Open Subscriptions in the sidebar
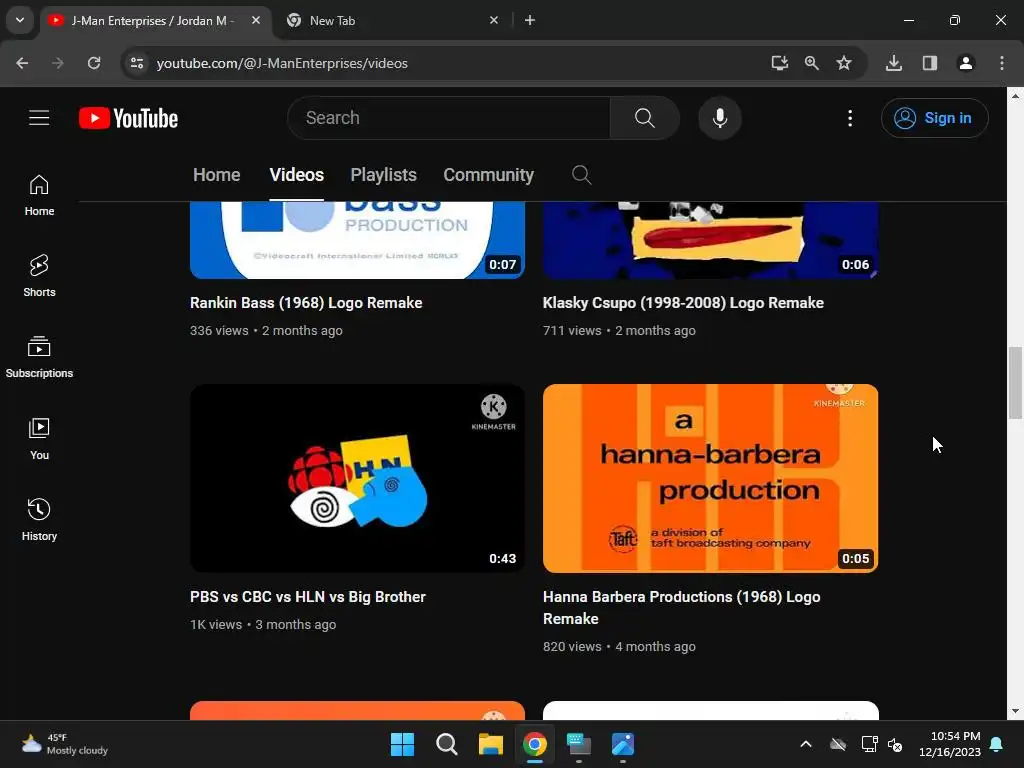 pos(39,357)
